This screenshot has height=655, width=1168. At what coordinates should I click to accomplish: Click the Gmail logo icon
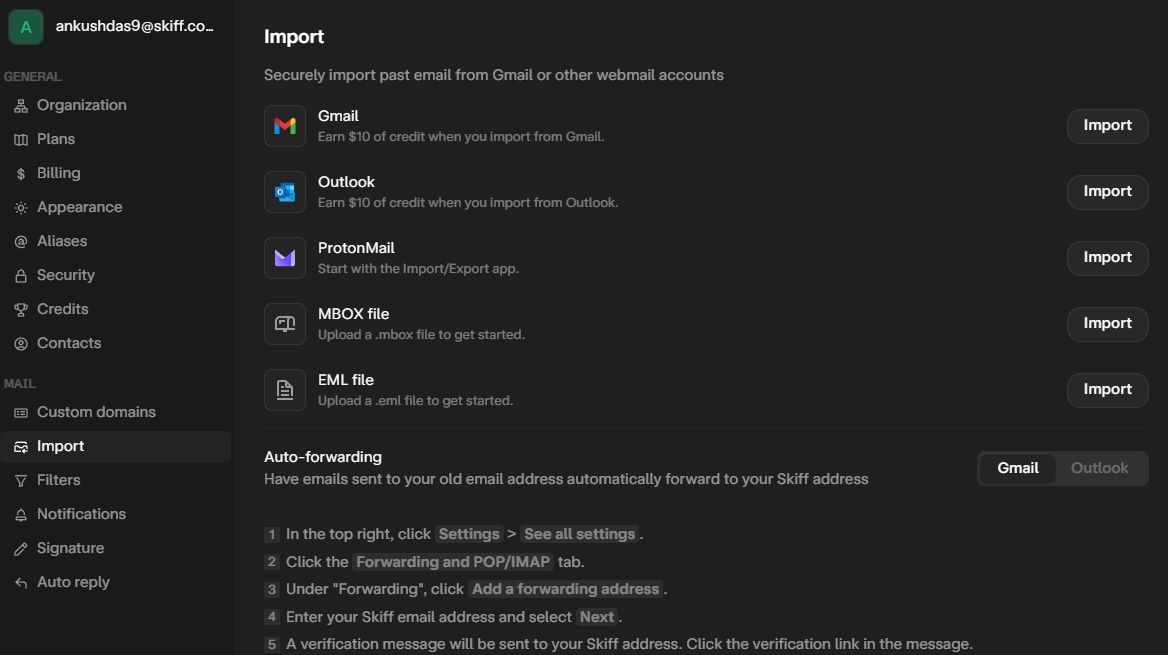tap(284, 126)
